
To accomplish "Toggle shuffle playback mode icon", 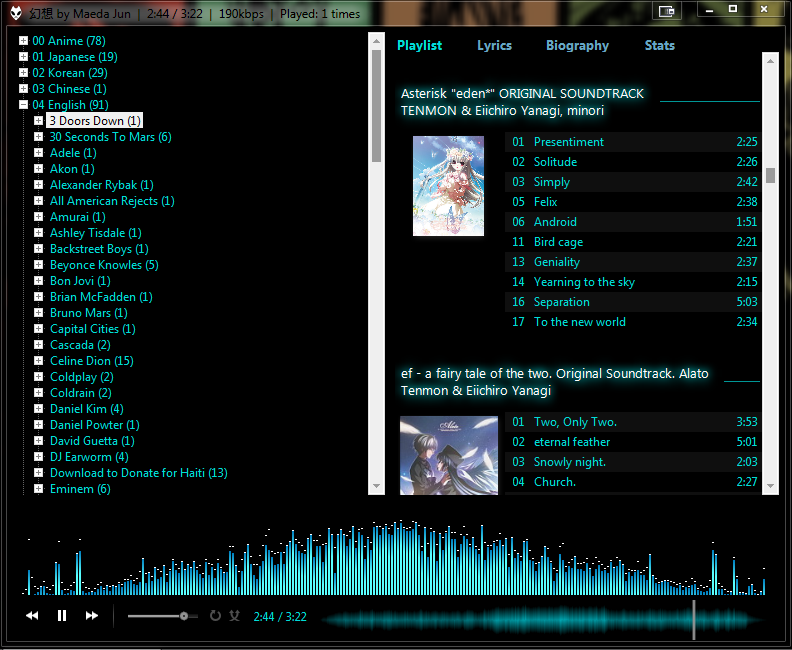I will [x=234, y=615].
